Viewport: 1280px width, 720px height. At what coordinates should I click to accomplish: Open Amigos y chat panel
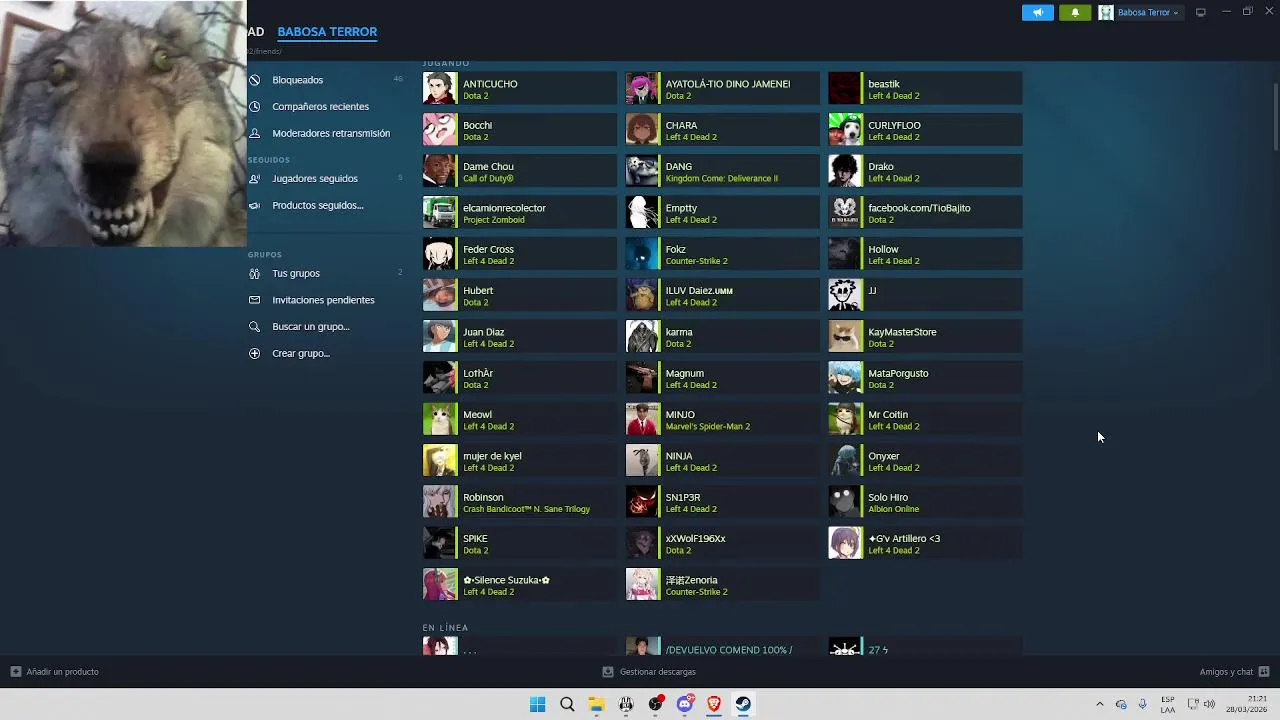1234,672
